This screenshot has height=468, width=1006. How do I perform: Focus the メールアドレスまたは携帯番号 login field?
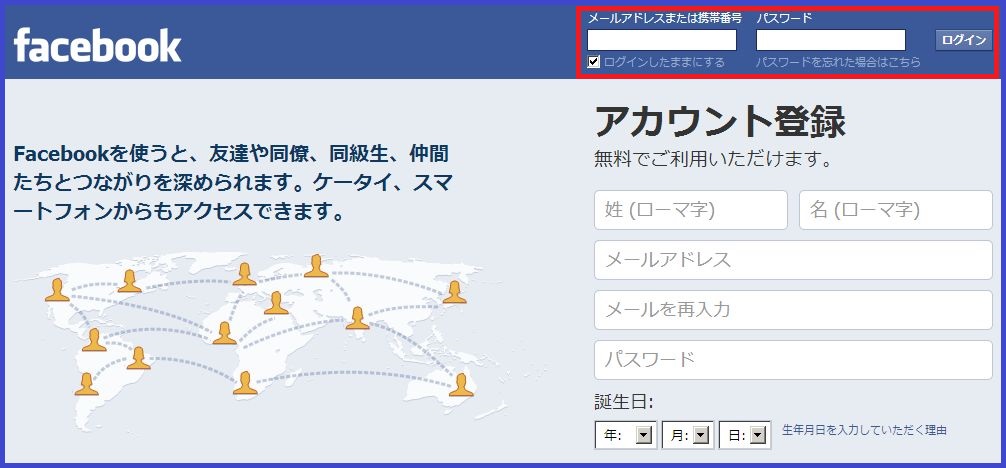pos(662,40)
